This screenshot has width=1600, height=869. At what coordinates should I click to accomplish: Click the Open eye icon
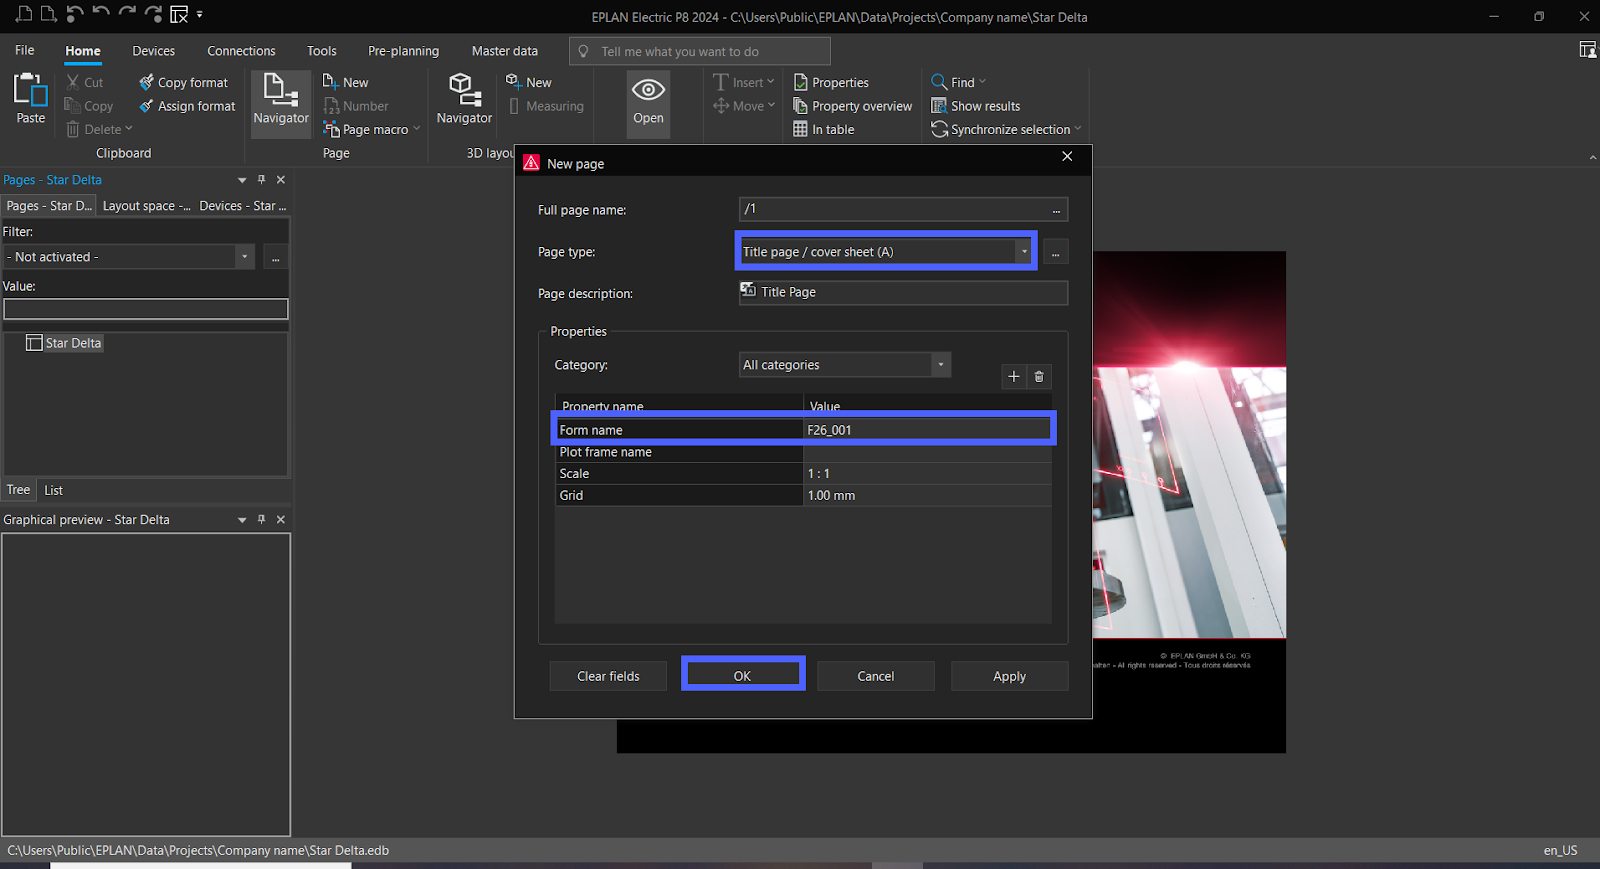[x=648, y=91]
